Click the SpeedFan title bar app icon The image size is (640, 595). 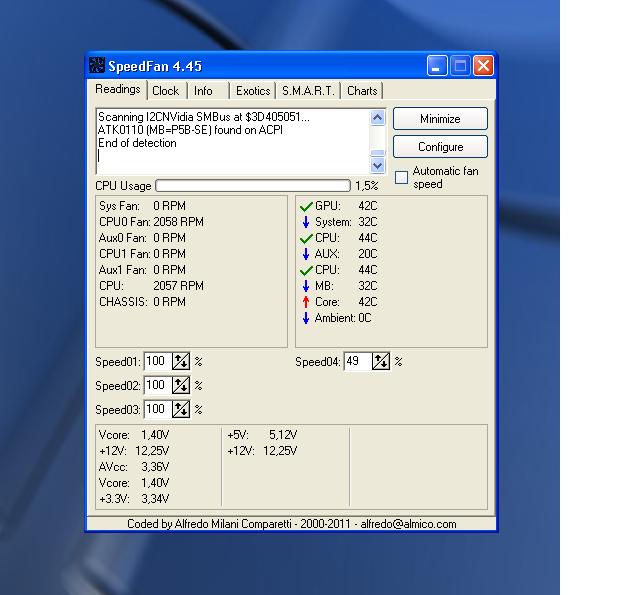(97, 65)
